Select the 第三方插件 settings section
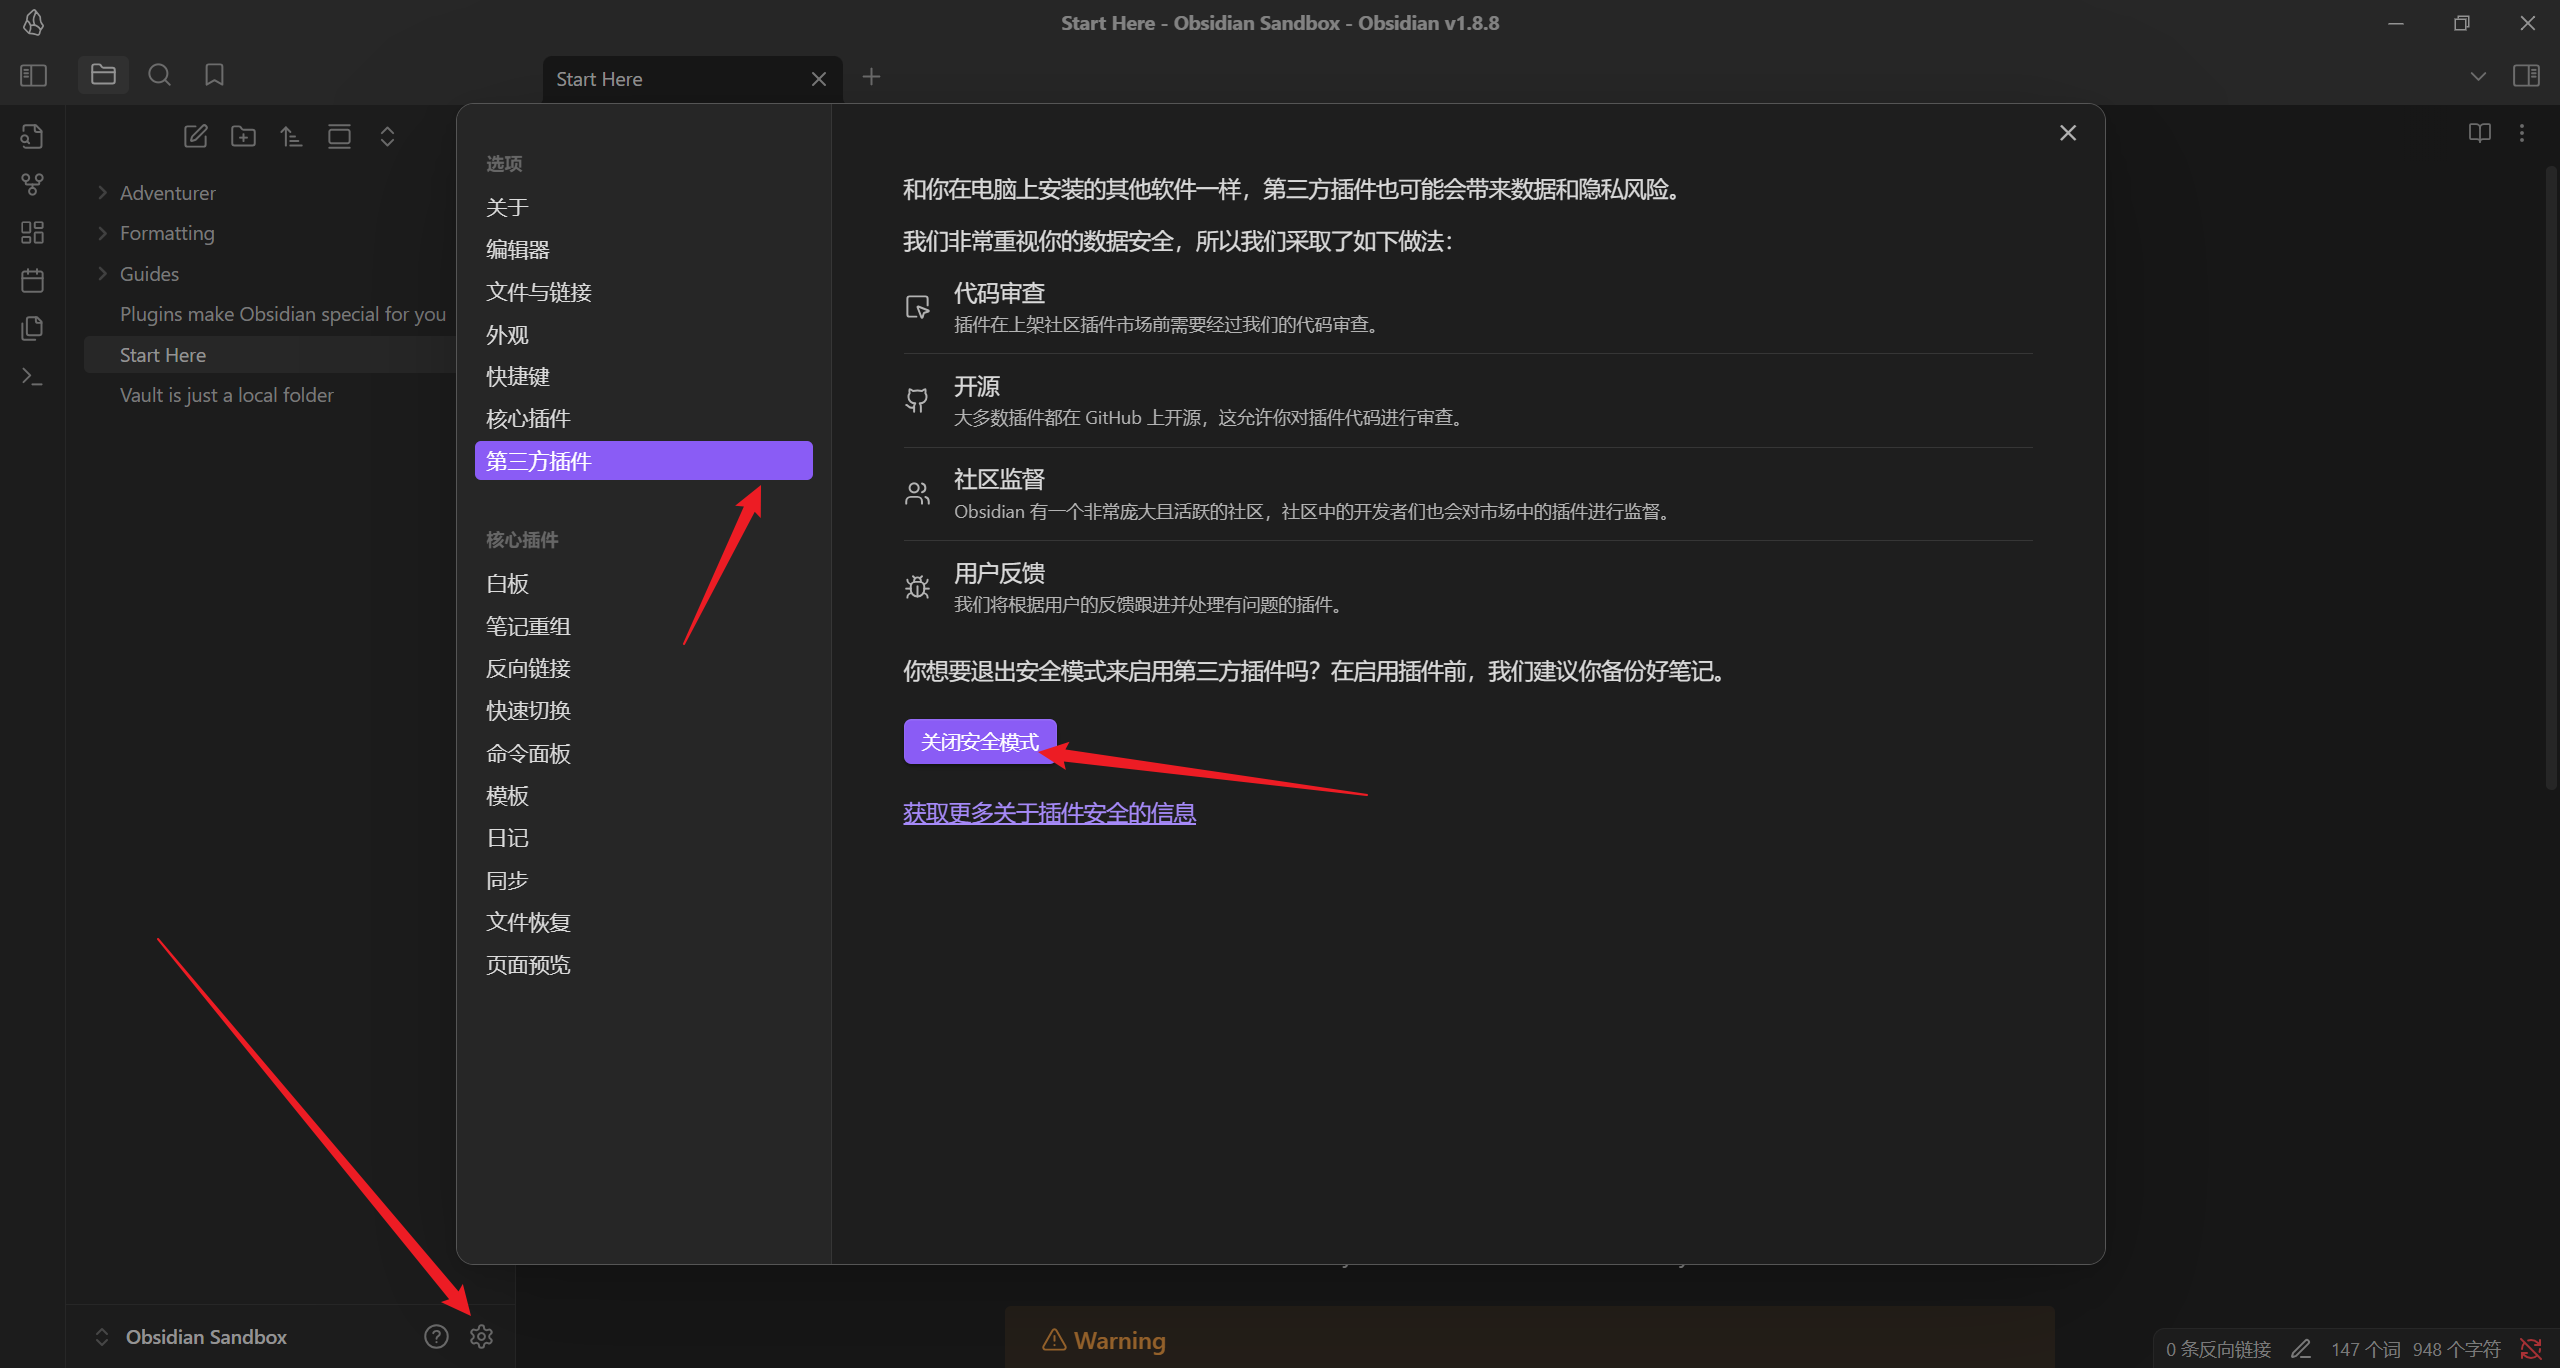 click(x=643, y=461)
